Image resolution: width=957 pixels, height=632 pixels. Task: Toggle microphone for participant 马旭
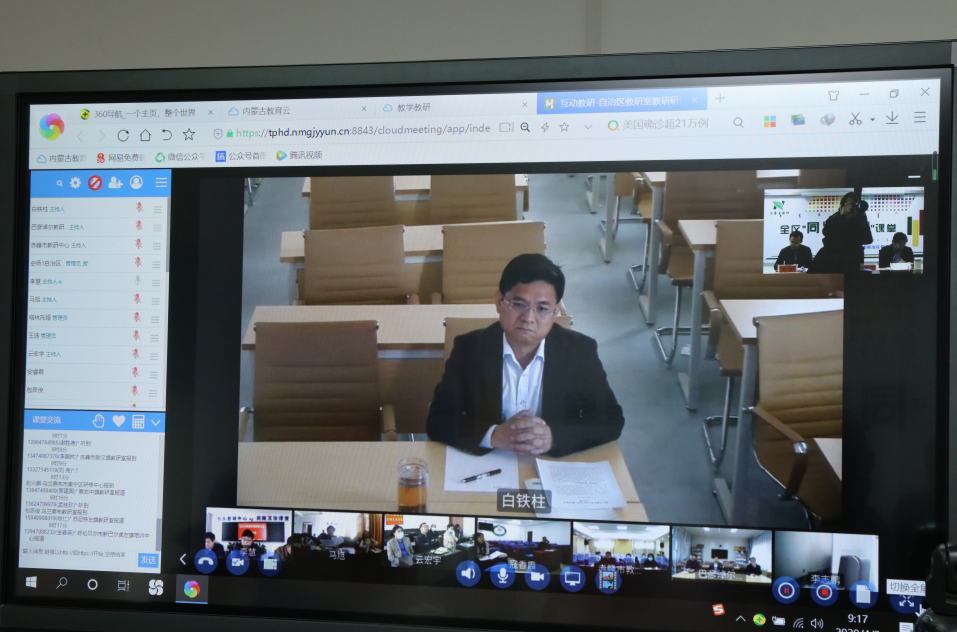pyautogui.click(x=137, y=298)
